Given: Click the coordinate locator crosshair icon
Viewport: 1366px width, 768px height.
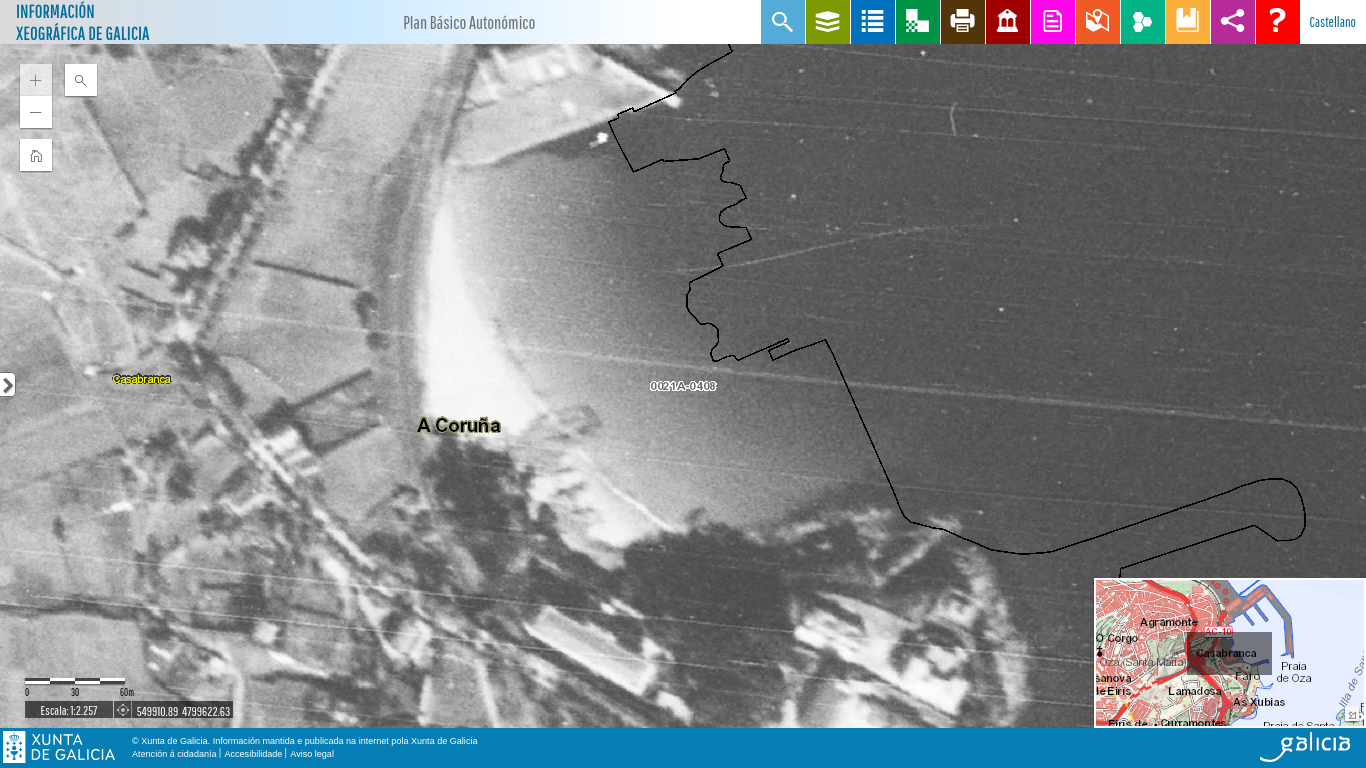Looking at the screenshot, I should pyautogui.click(x=123, y=710).
